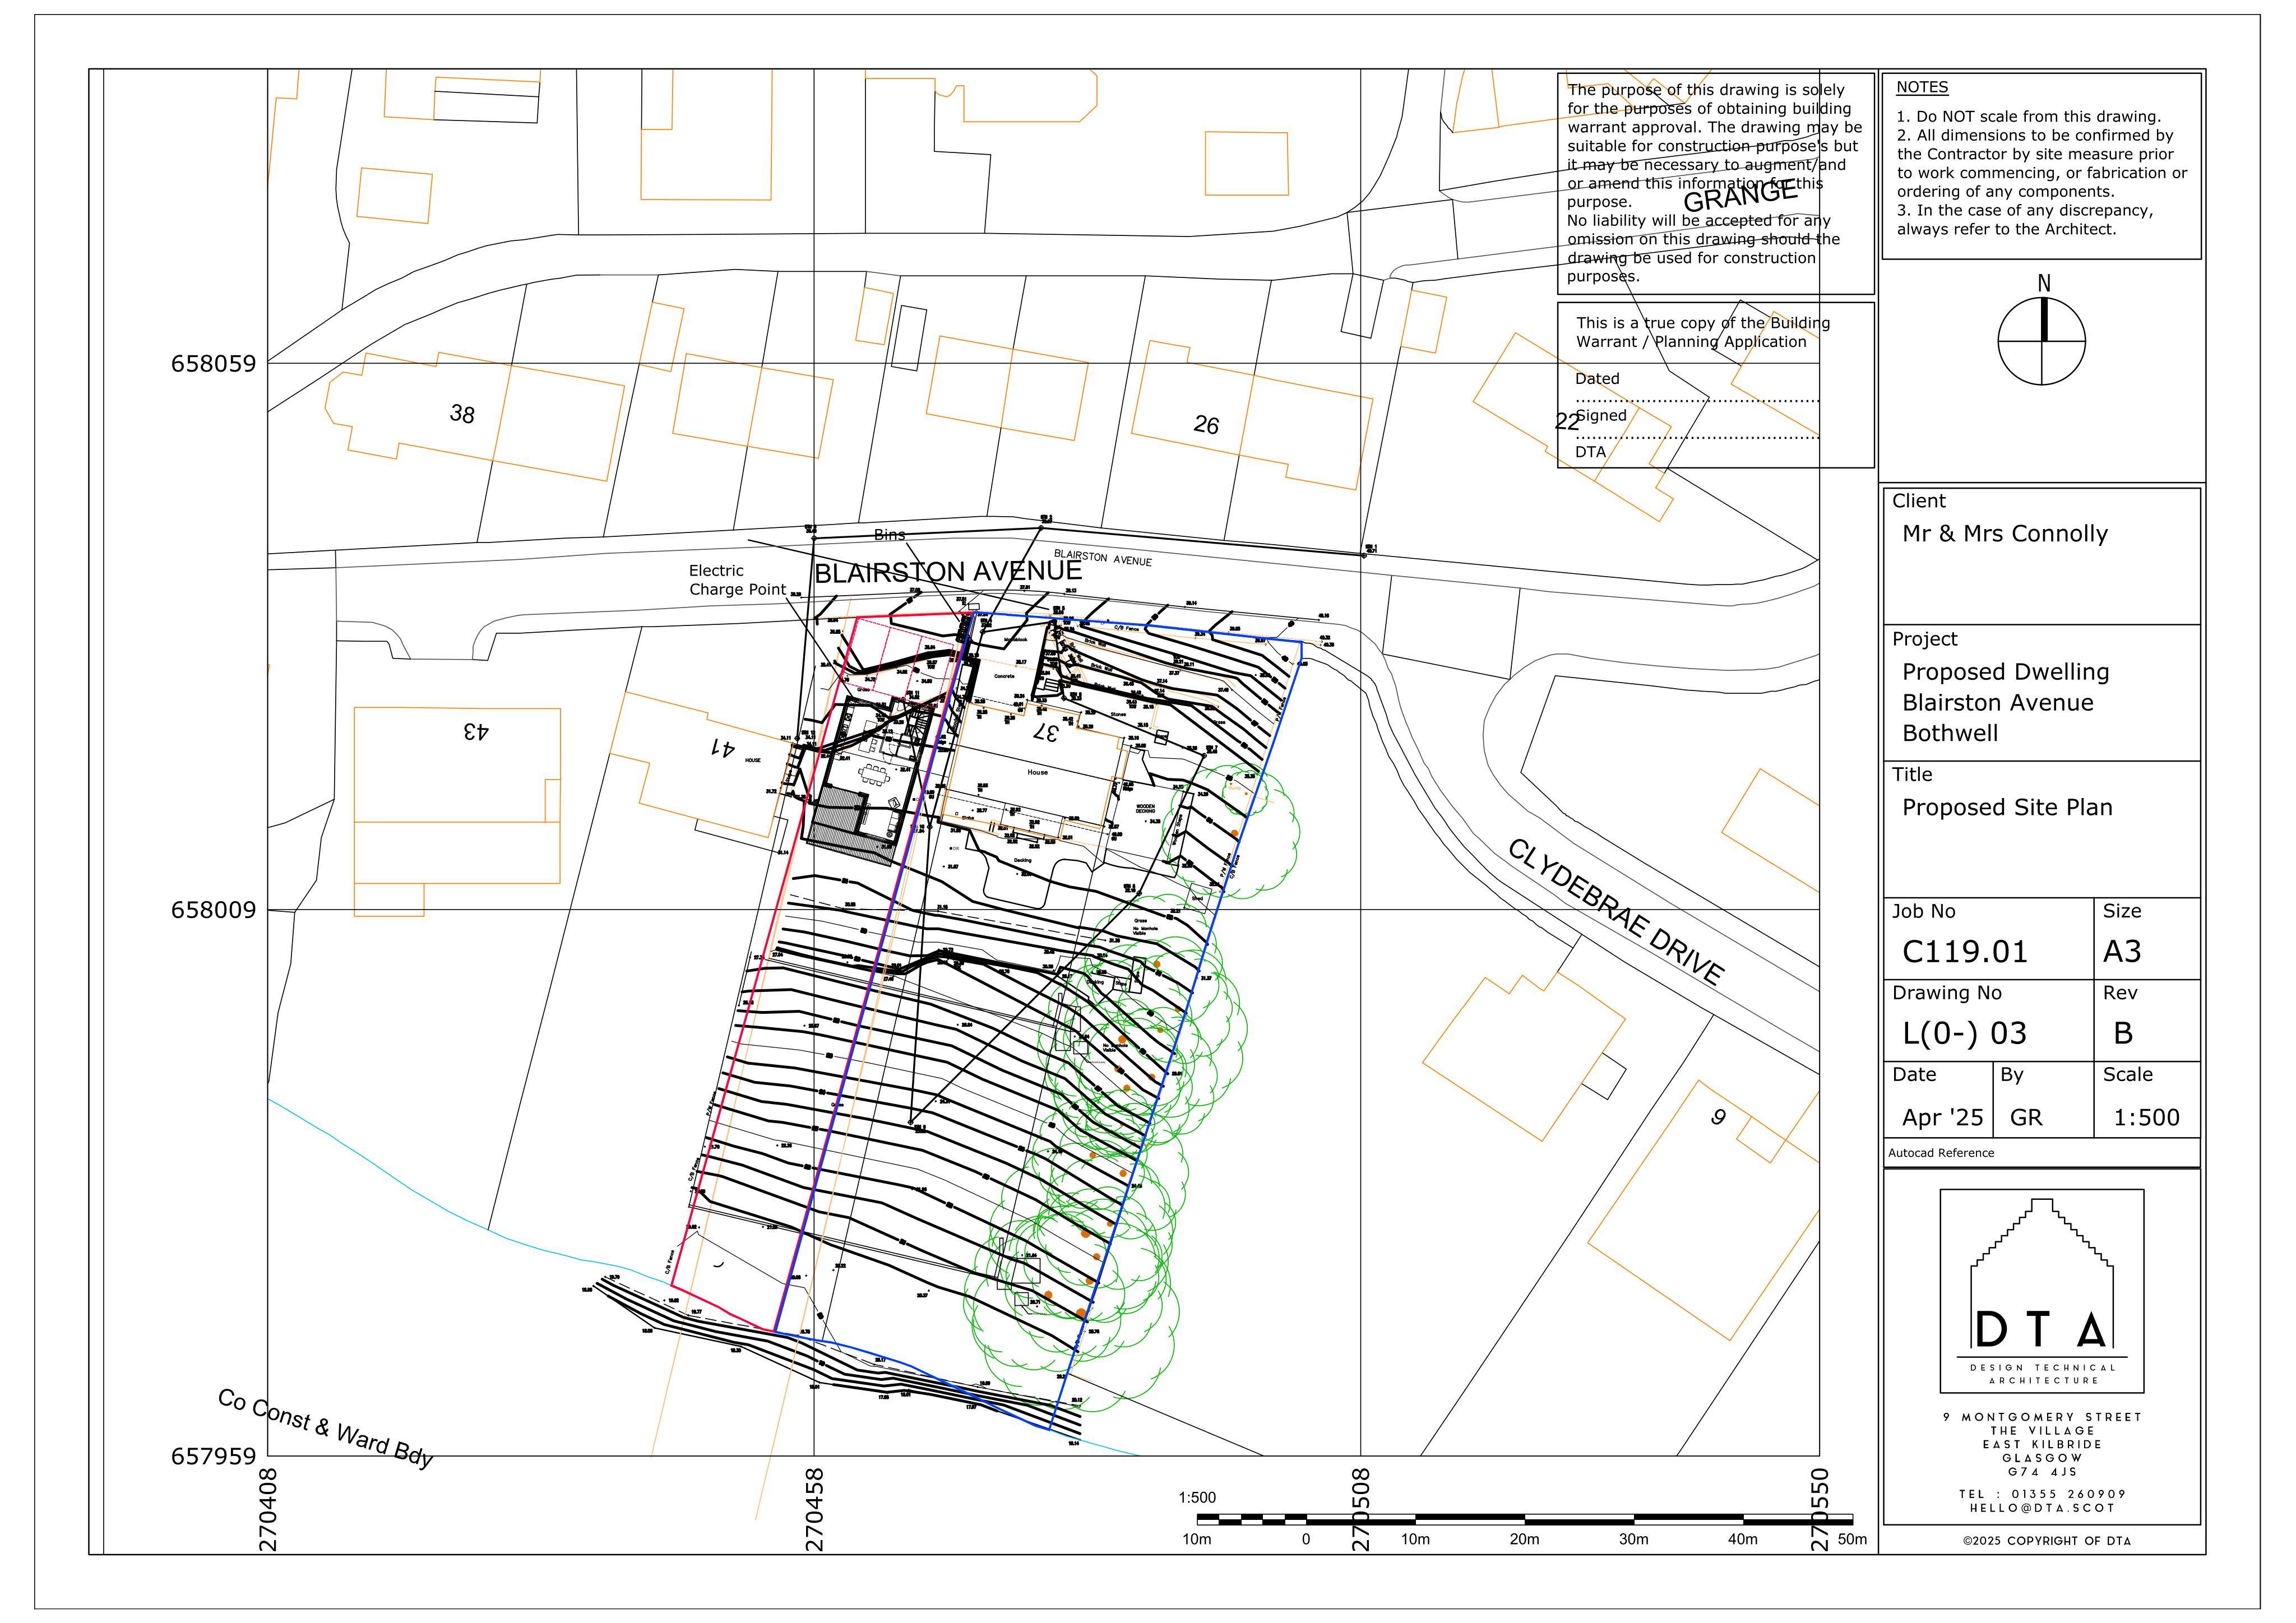Click easting grid label '270408'
2296x1623 pixels.
(268, 1510)
